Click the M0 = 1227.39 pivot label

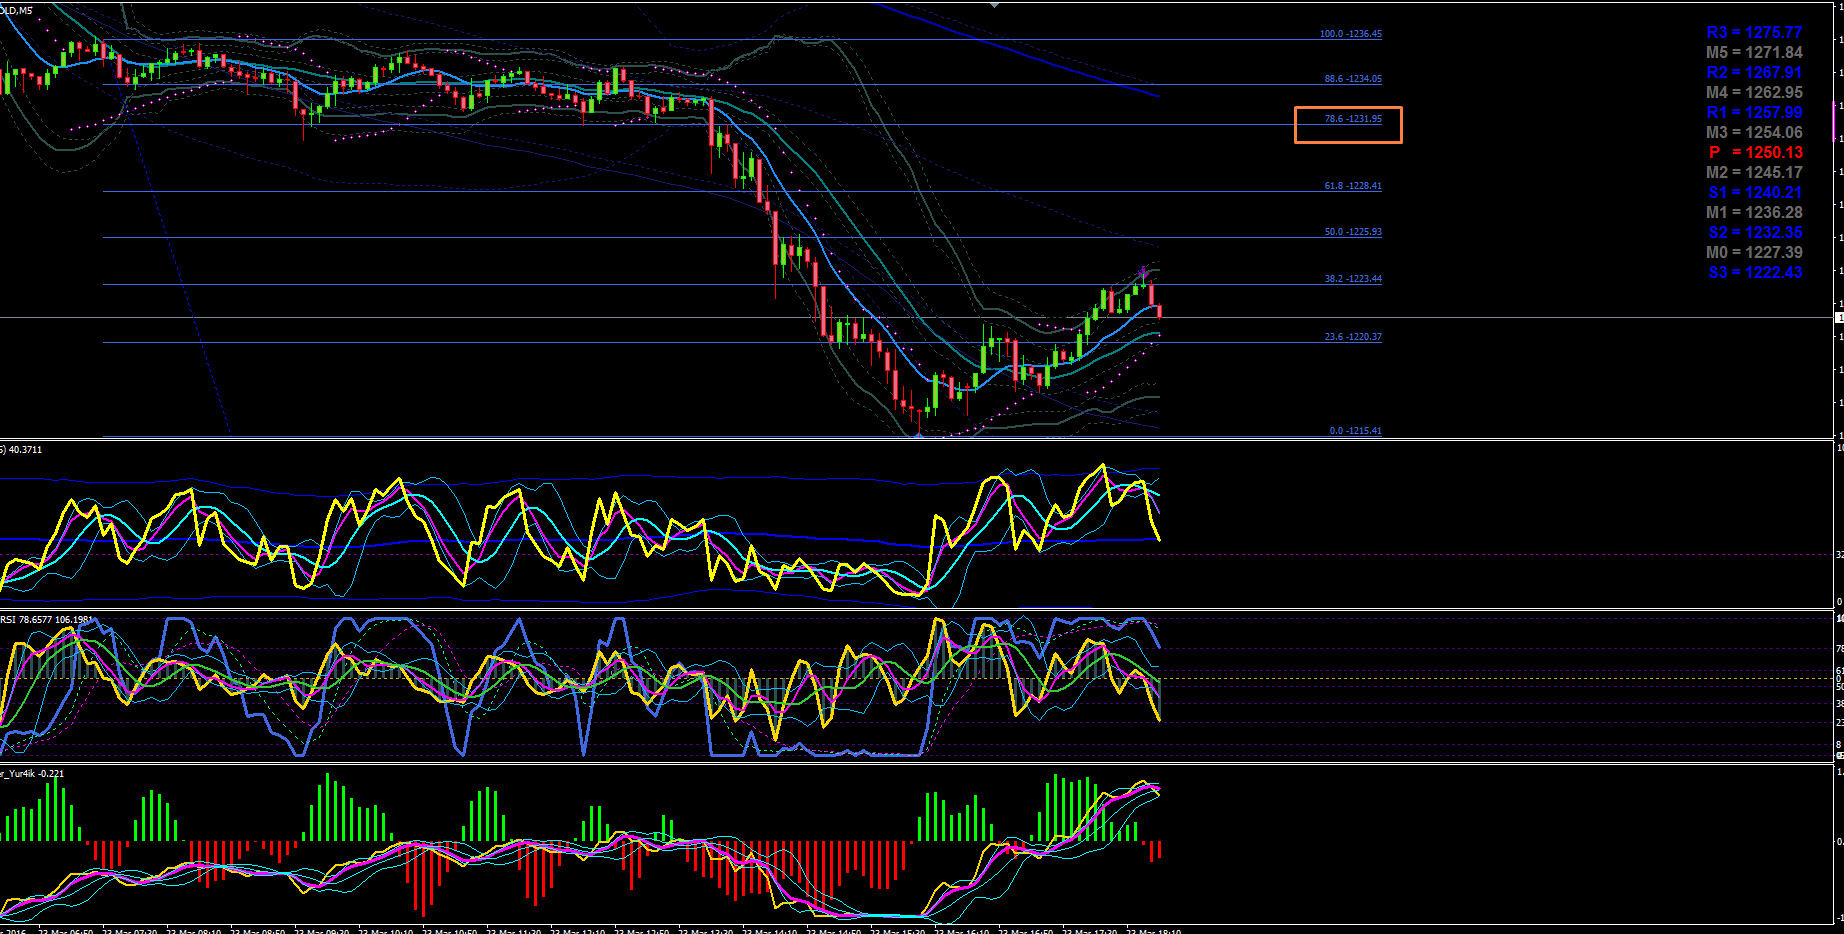(1754, 252)
